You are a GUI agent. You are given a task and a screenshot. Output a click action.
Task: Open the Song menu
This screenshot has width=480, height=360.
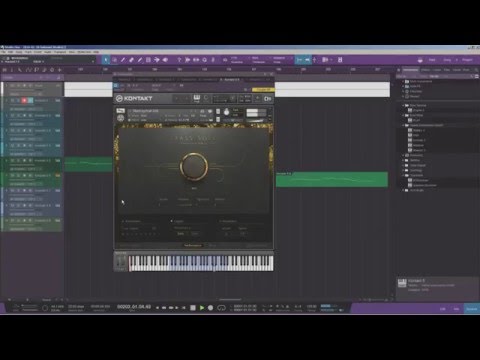coord(19,52)
